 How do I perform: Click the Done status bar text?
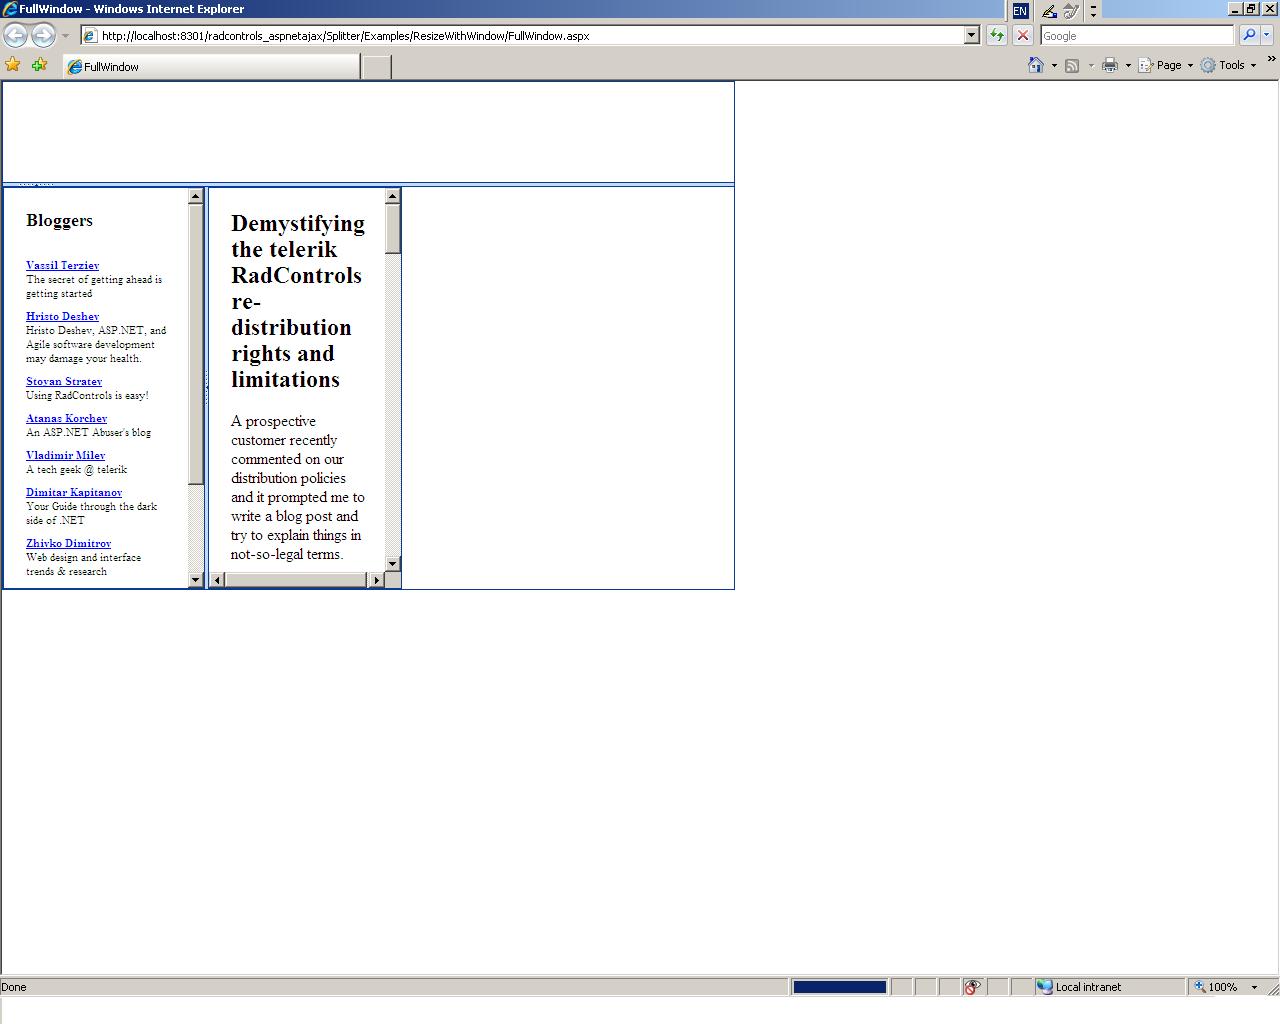pyautogui.click(x=14, y=987)
